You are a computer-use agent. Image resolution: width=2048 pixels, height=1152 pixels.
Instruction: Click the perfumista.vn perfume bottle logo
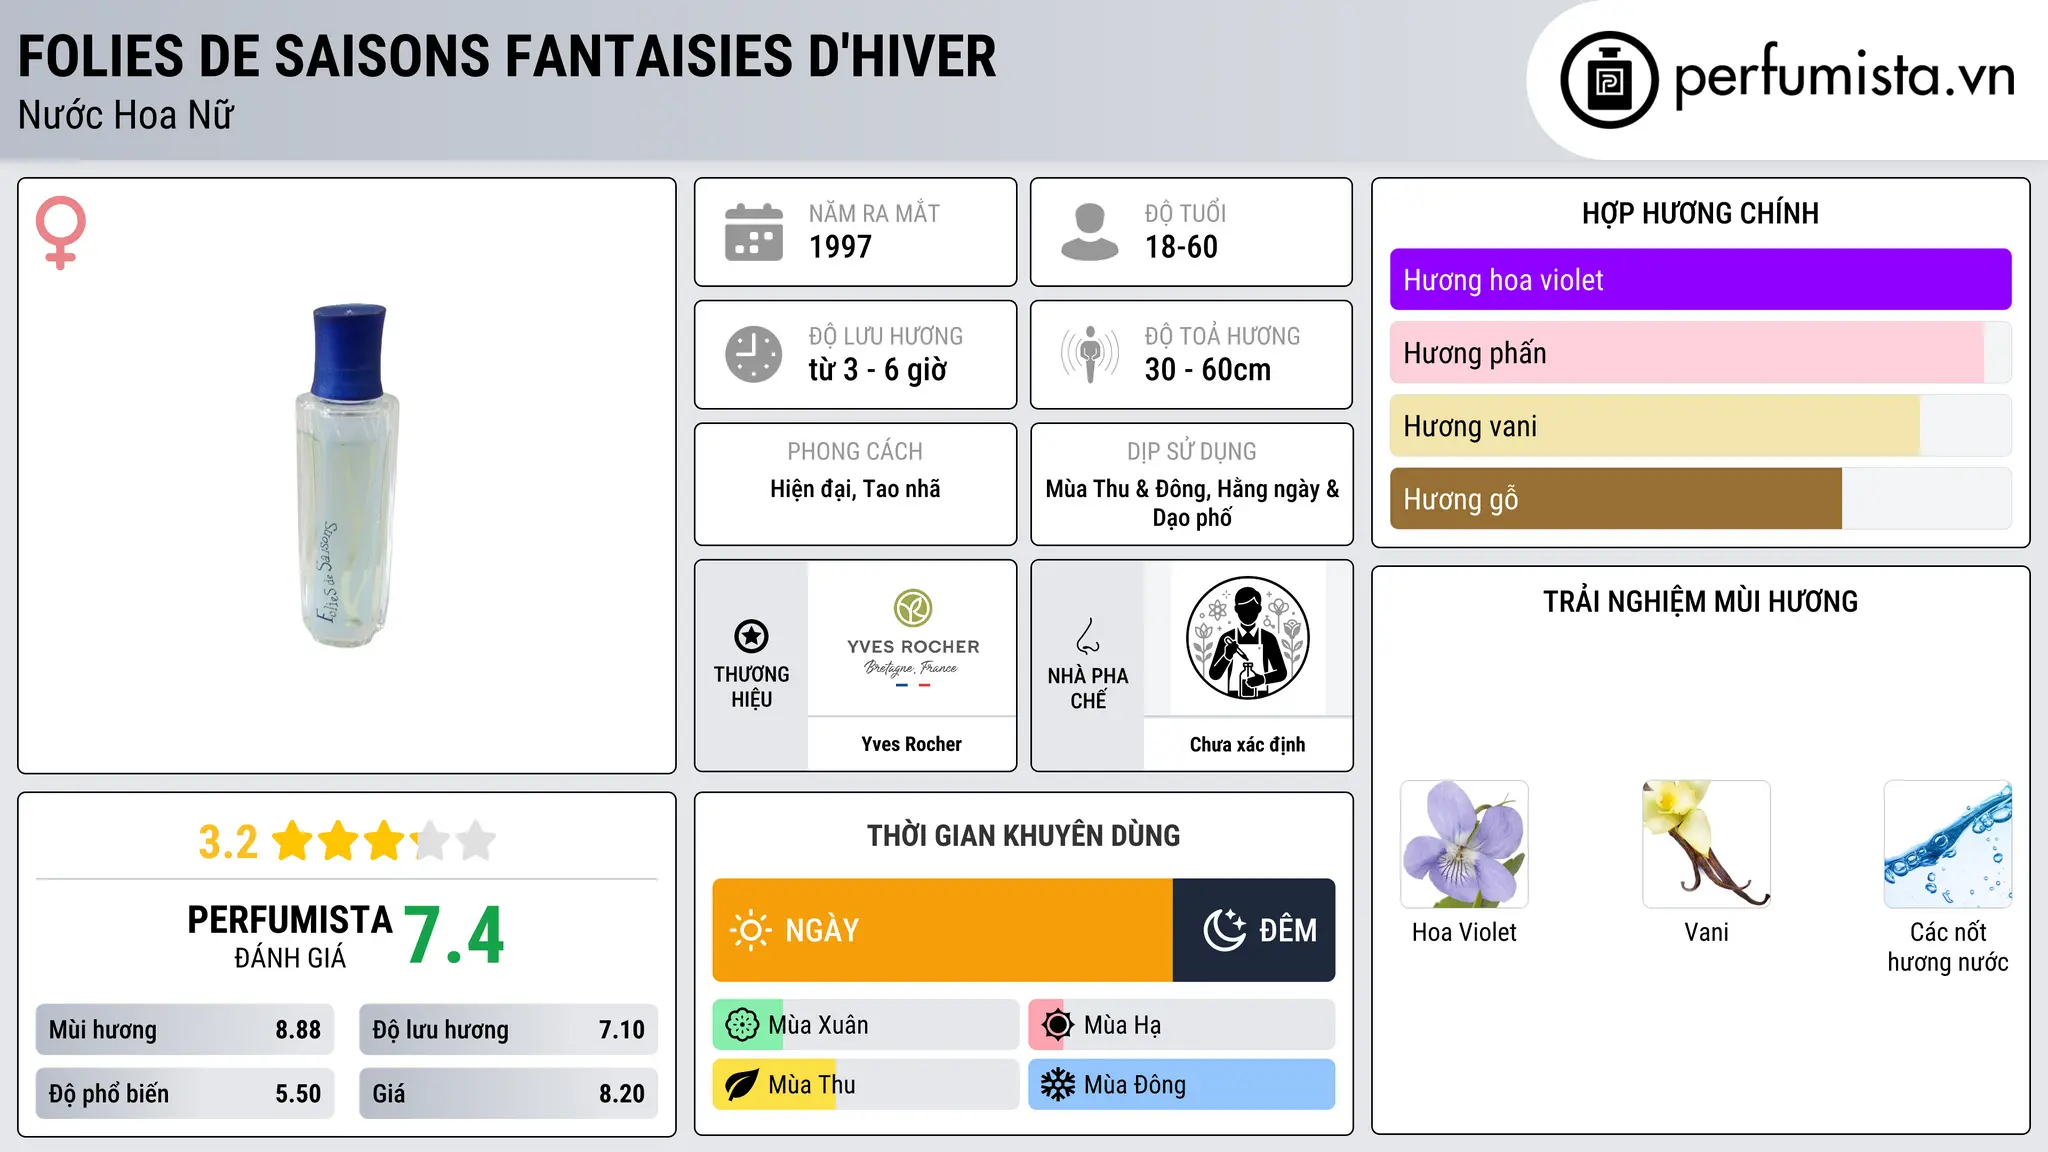tap(1609, 80)
